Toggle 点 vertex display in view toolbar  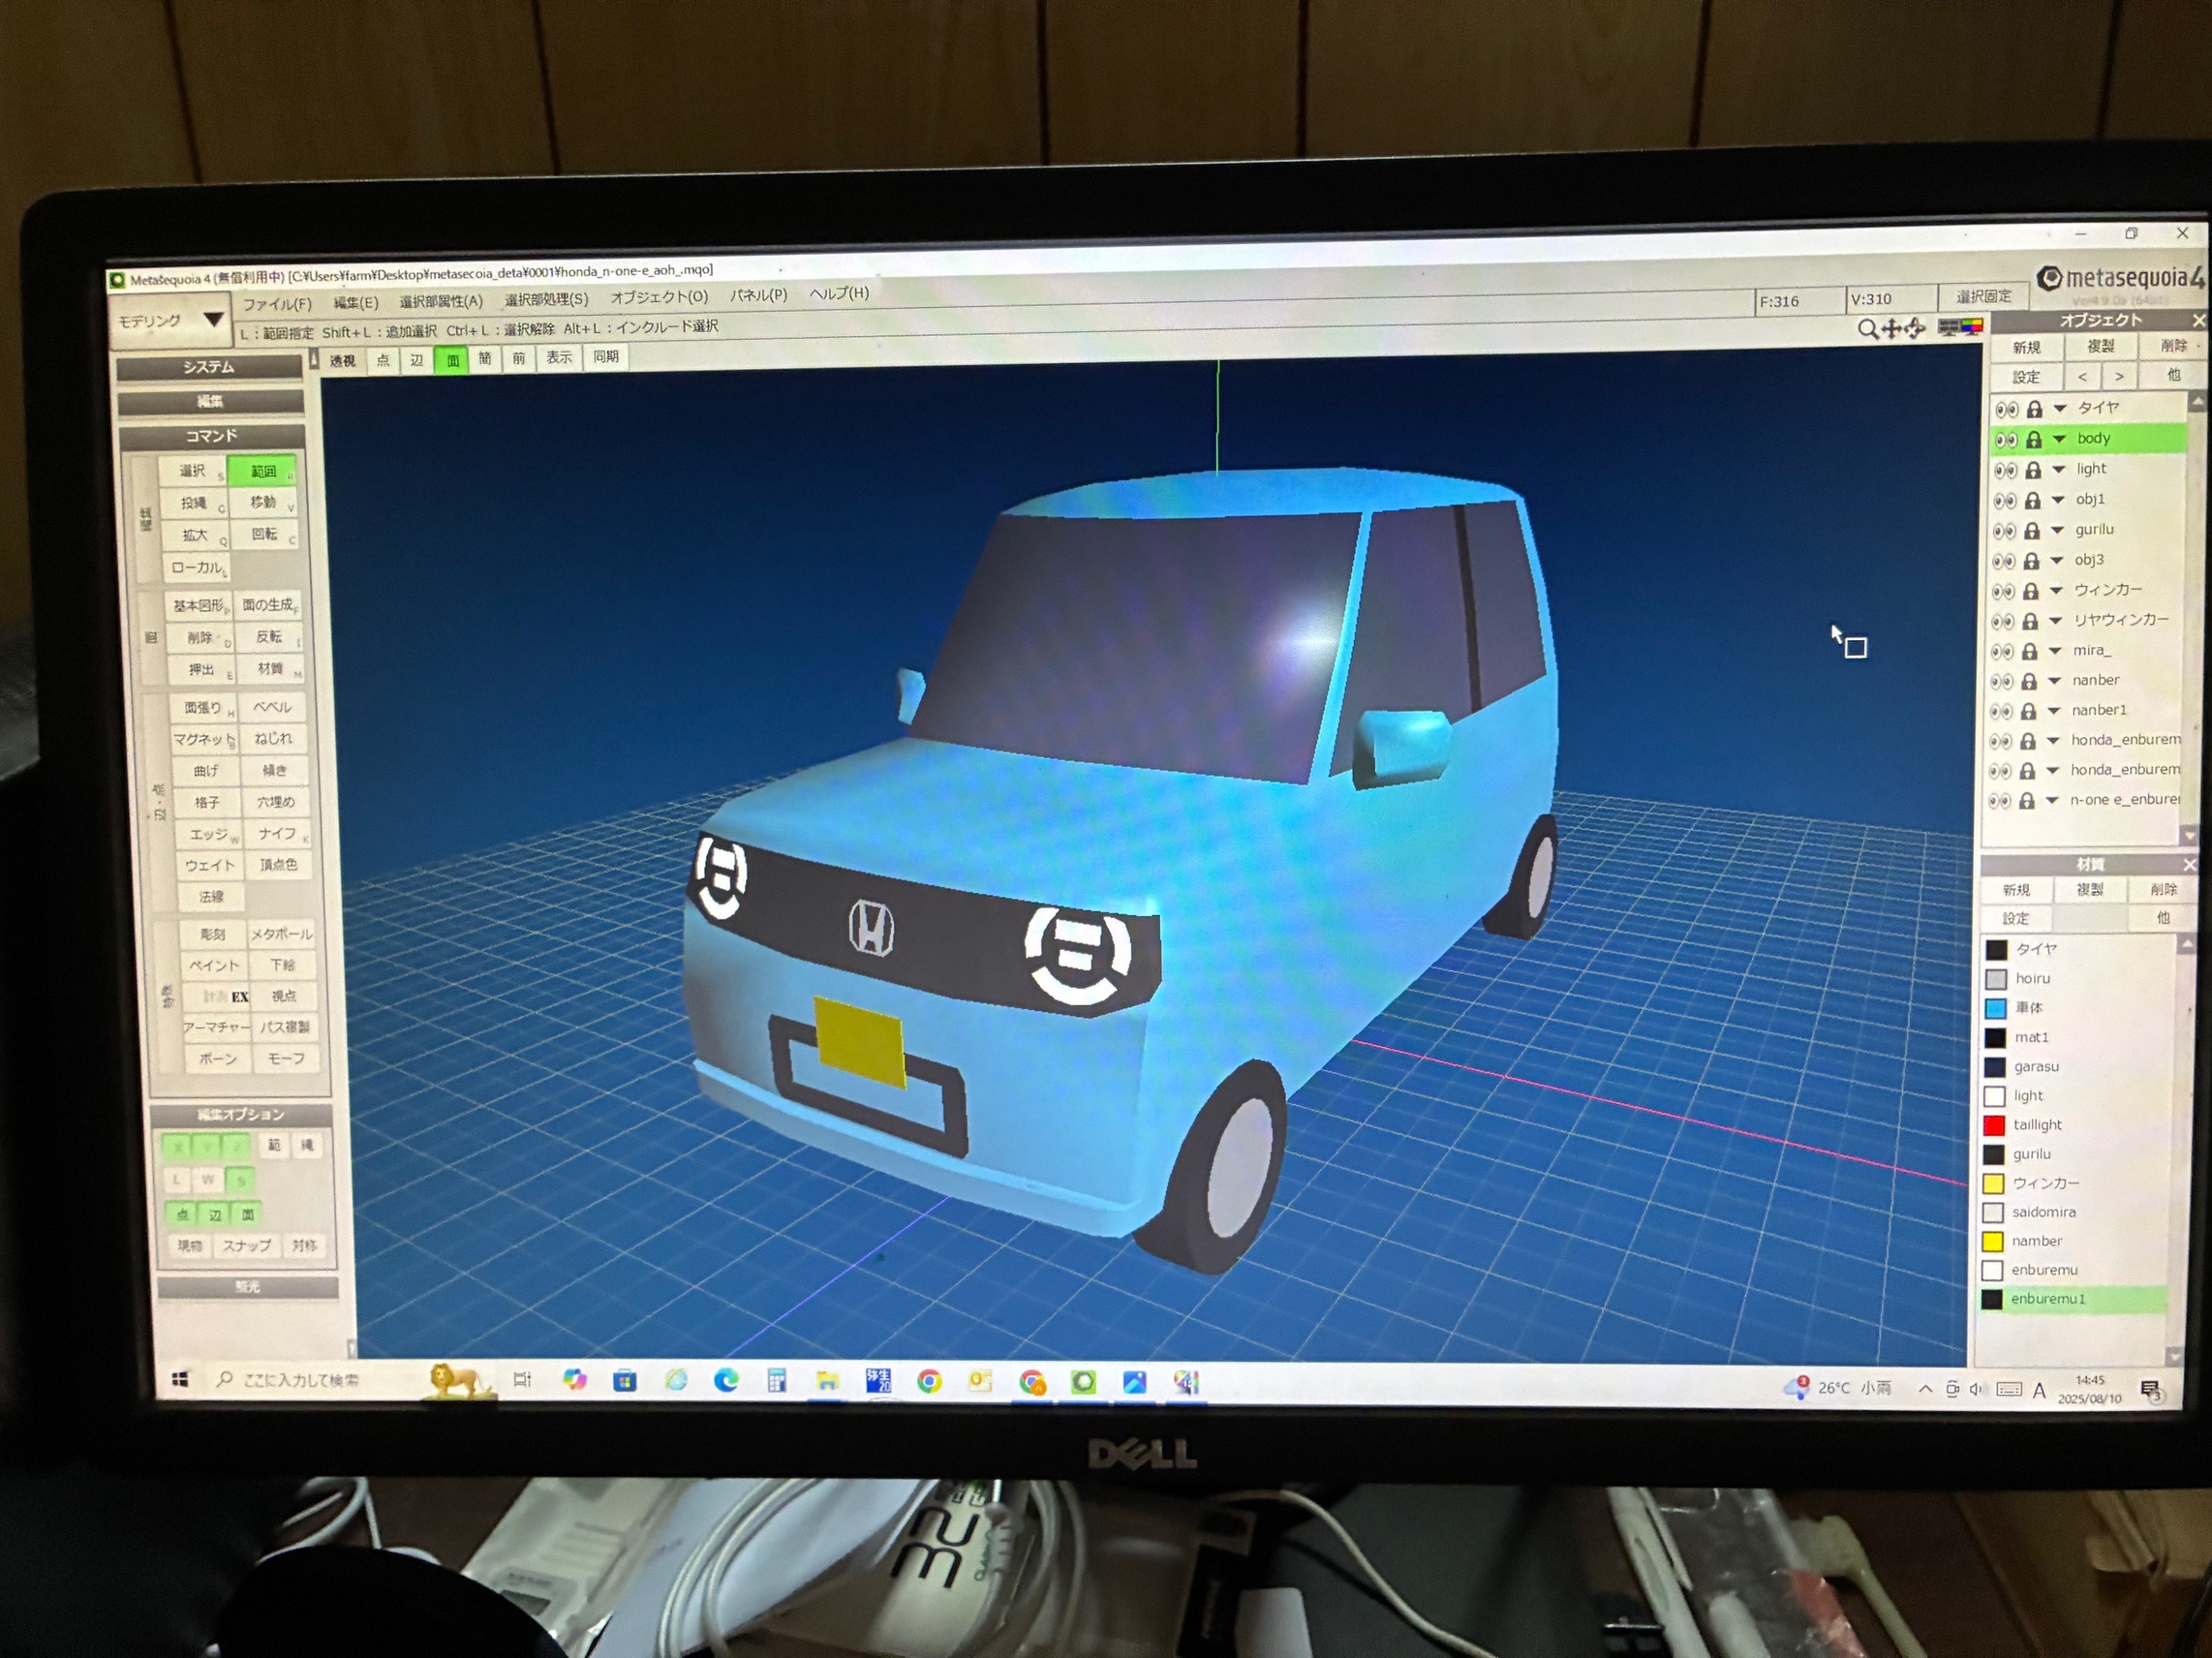[x=383, y=360]
